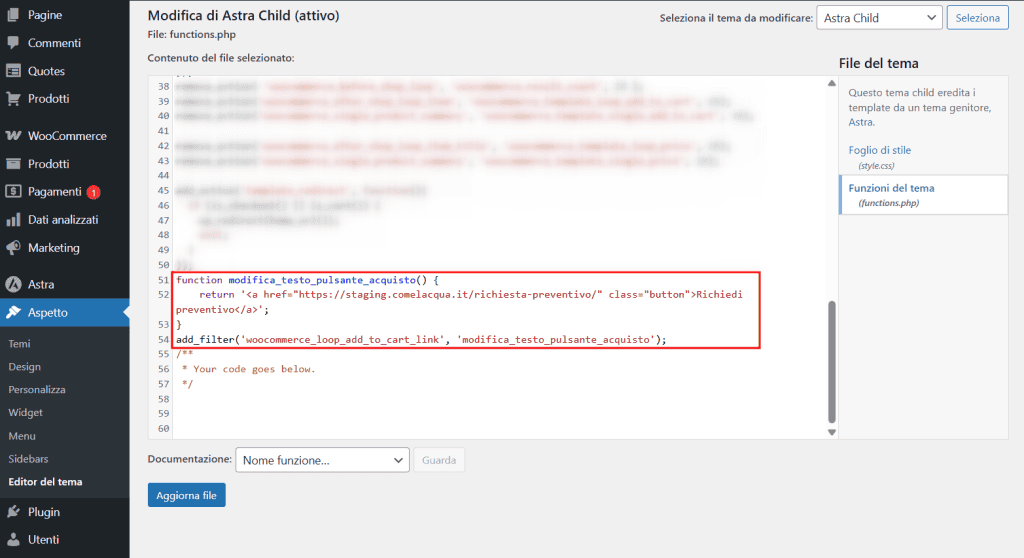The width and height of the screenshot is (1024, 558).
Task: Expand the Nome funzione documentation dropdown
Action: coord(322,460)
